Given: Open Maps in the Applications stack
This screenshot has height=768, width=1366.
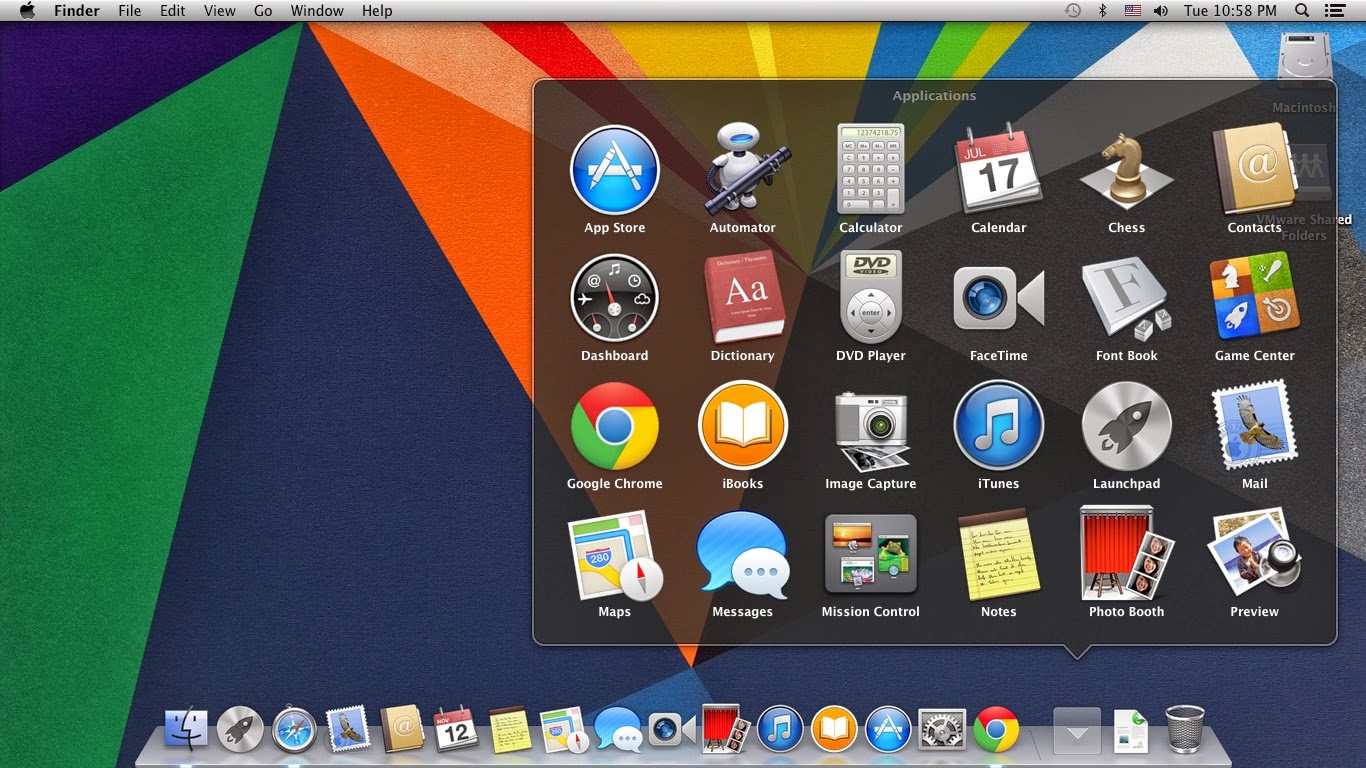Looking at the screenshot, I should 614,554.
